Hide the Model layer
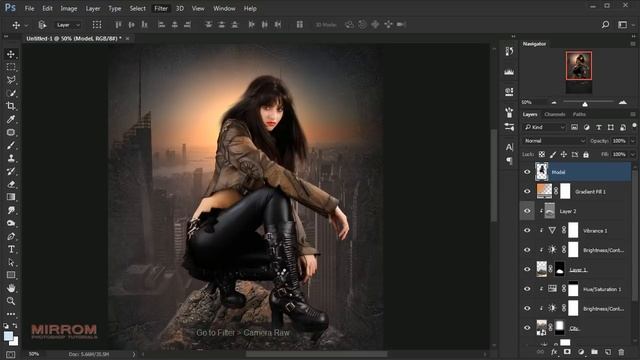The width and height of the screenshot is (640, 360). point(527,172)
